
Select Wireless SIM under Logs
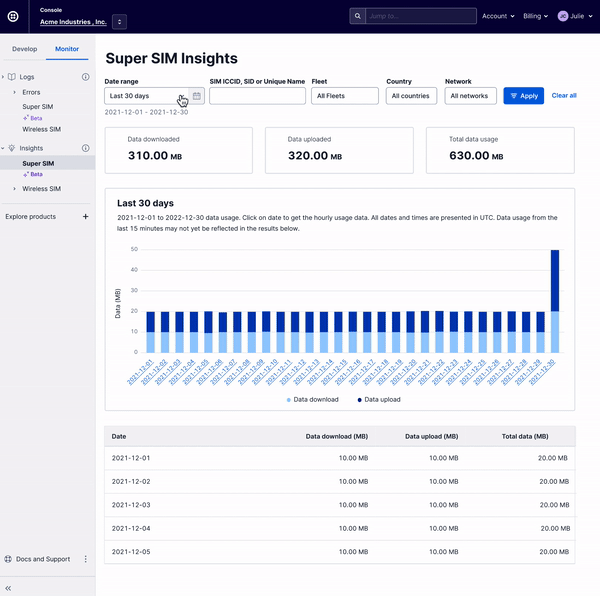pyautogui.click(x=42, y=129)
